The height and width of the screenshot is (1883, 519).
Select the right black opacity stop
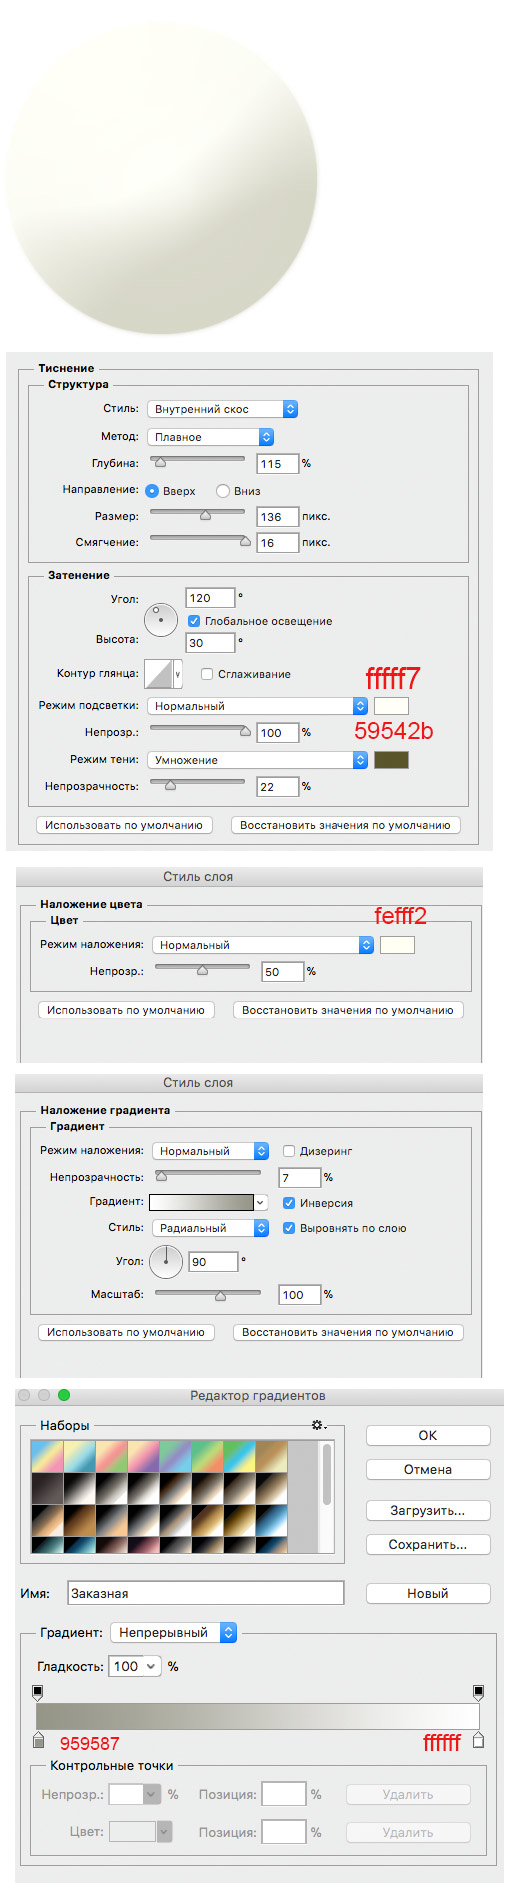[x=478, y=1692]
